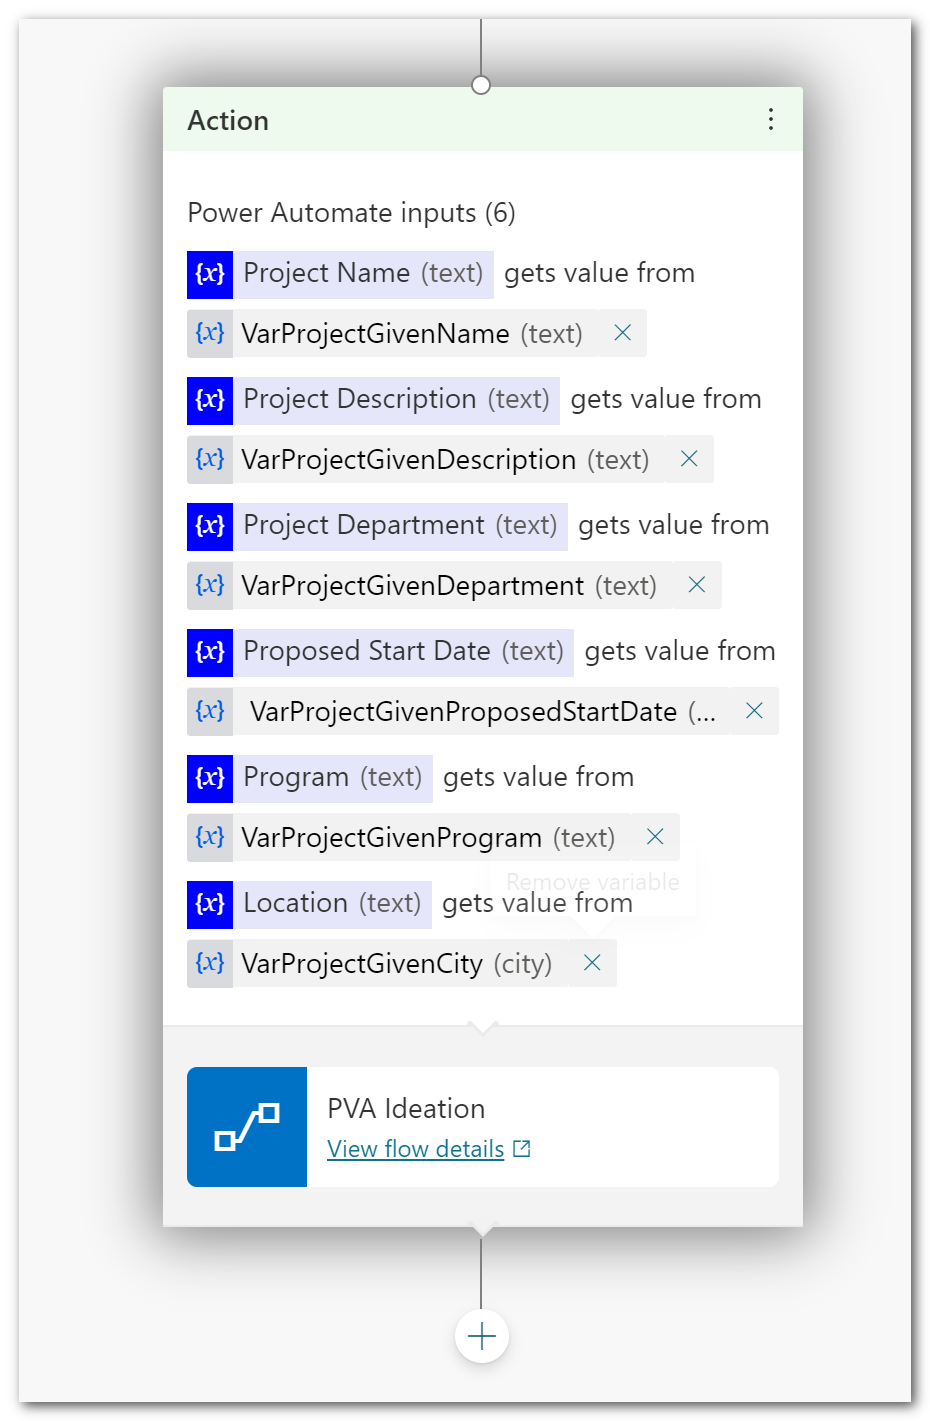Click the Power Automate inputs (6) heading
The width and height of the screenshot is (930, 1421).
[x=351, y=213]
